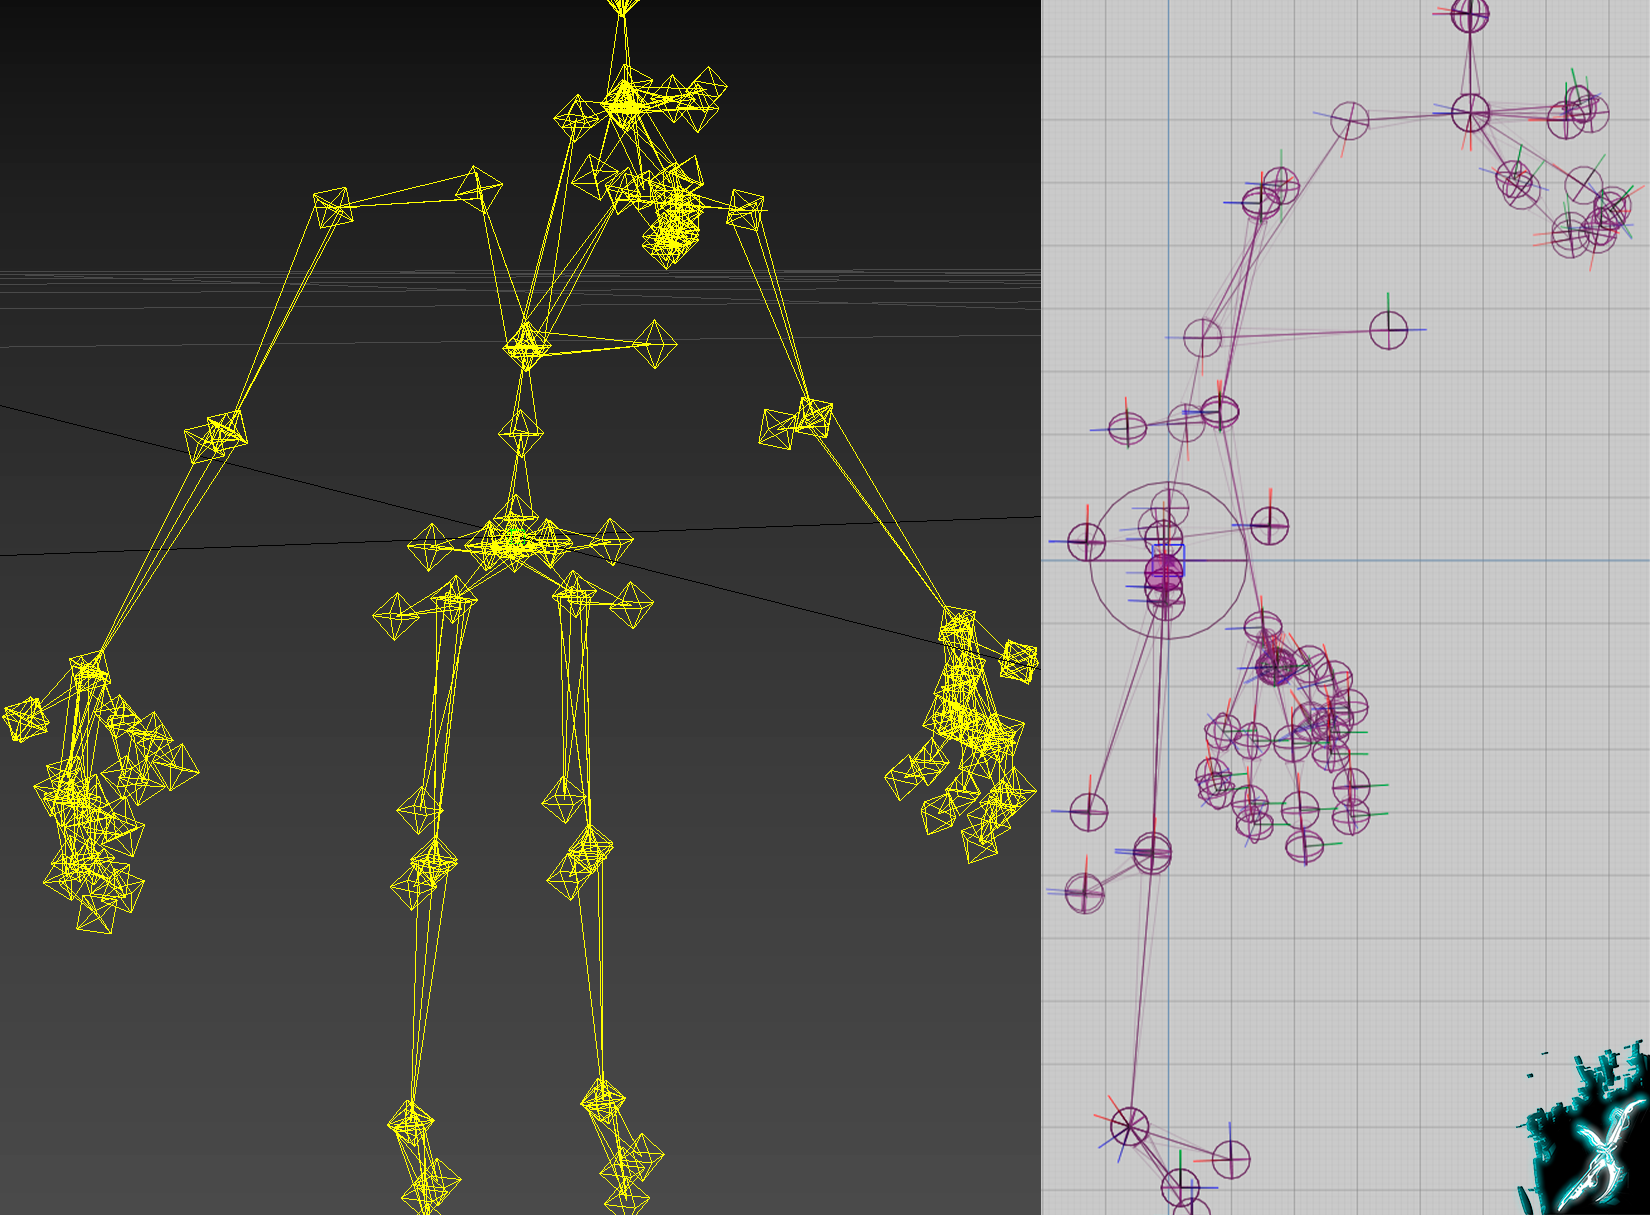The height and width of the screenshot is (1215, 1650).
Task: Select the blue square pelvis joint marker
Action: 1168,560
